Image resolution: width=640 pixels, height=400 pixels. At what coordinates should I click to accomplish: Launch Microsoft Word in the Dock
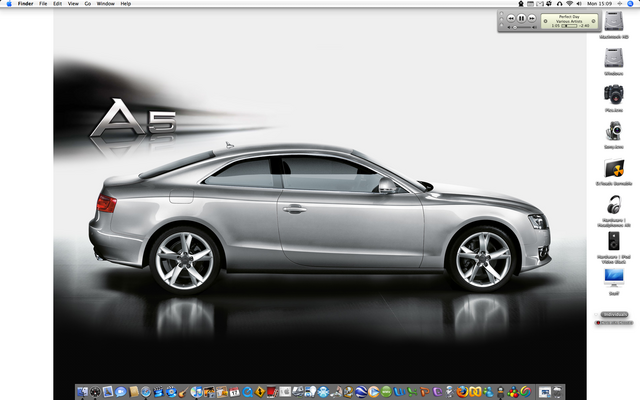(399, 392)
